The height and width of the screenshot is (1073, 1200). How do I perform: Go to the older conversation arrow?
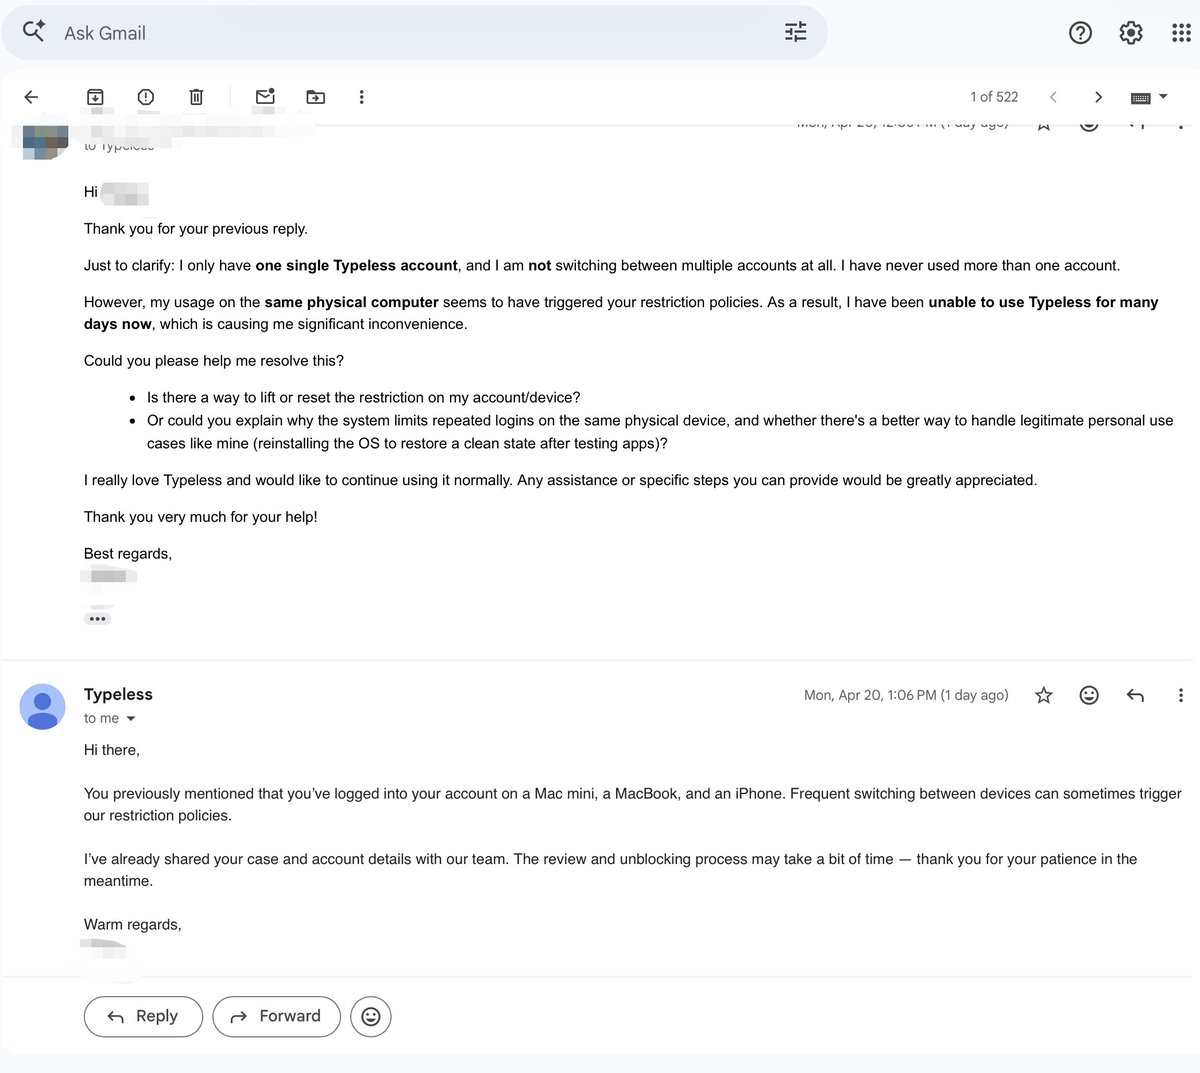[x=1098, y=97]
